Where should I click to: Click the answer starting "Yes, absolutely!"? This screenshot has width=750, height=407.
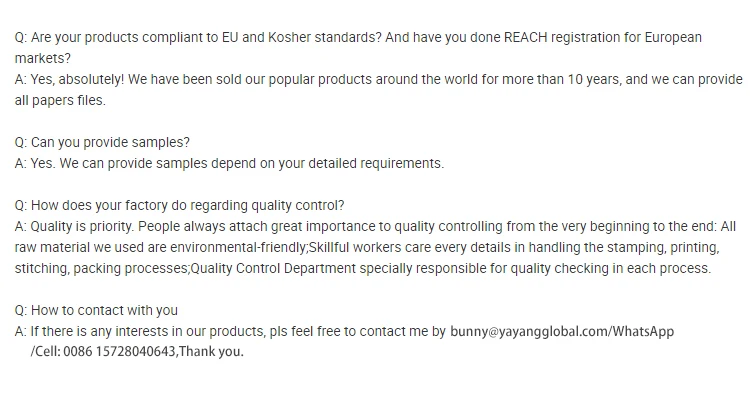coord(379,80)
